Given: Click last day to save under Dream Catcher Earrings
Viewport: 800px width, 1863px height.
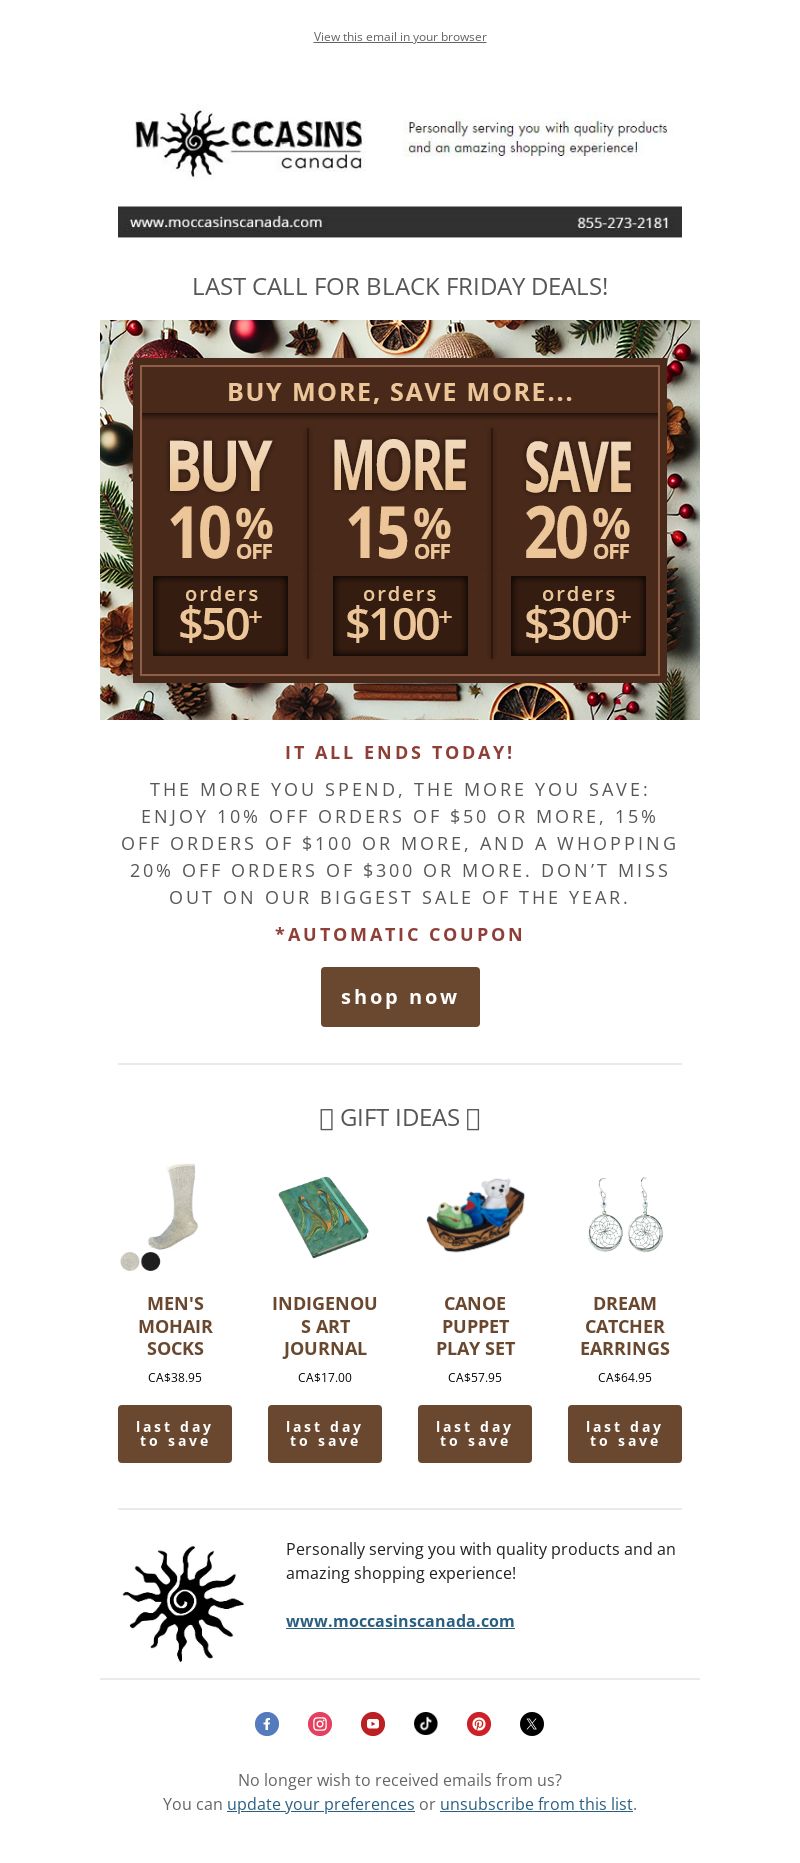Looking at the screenshot, I should 625,1434.
